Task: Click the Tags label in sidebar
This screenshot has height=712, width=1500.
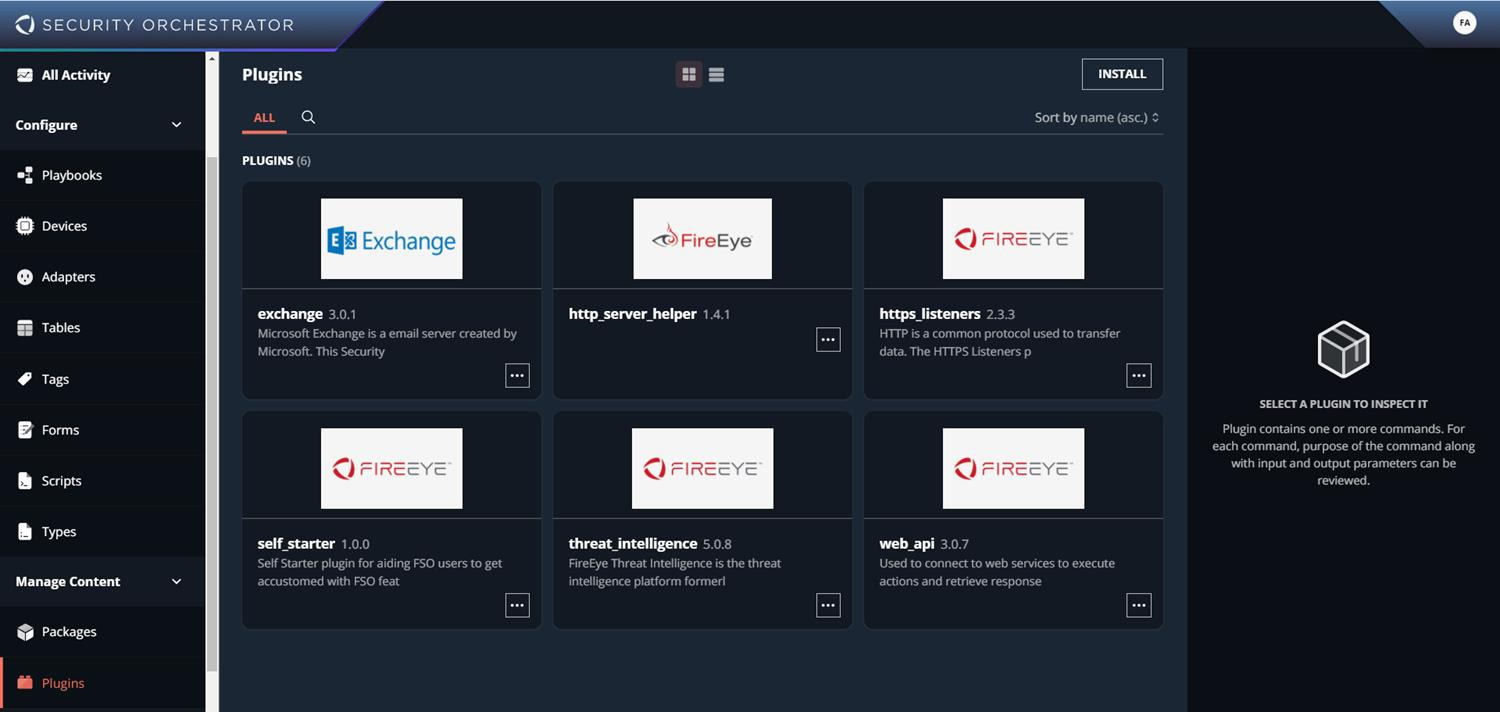Action: pyautogui.click(x=55, y=379)
